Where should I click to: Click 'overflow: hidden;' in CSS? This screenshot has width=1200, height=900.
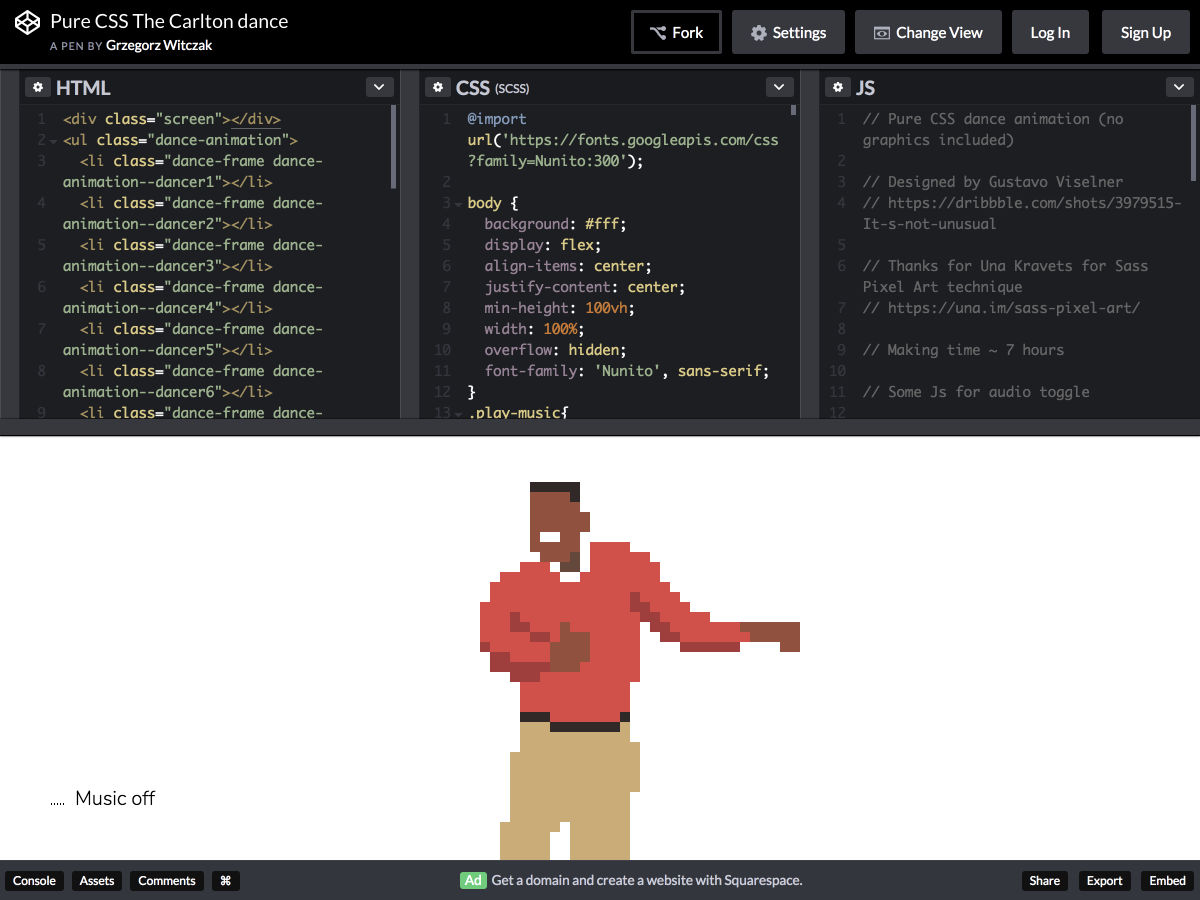555,350
